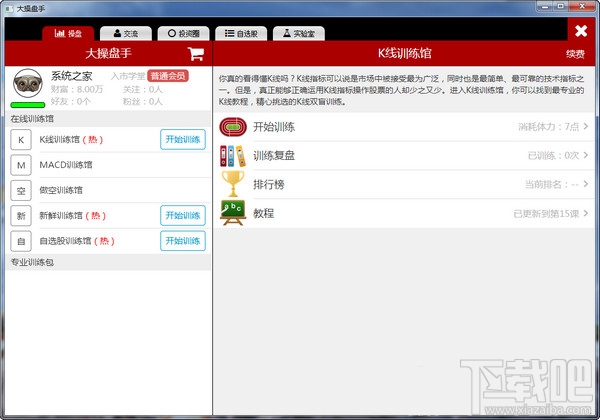Maximize the 大操盘手 window
This screenshot has height=420, width=600.
point(561,7)
